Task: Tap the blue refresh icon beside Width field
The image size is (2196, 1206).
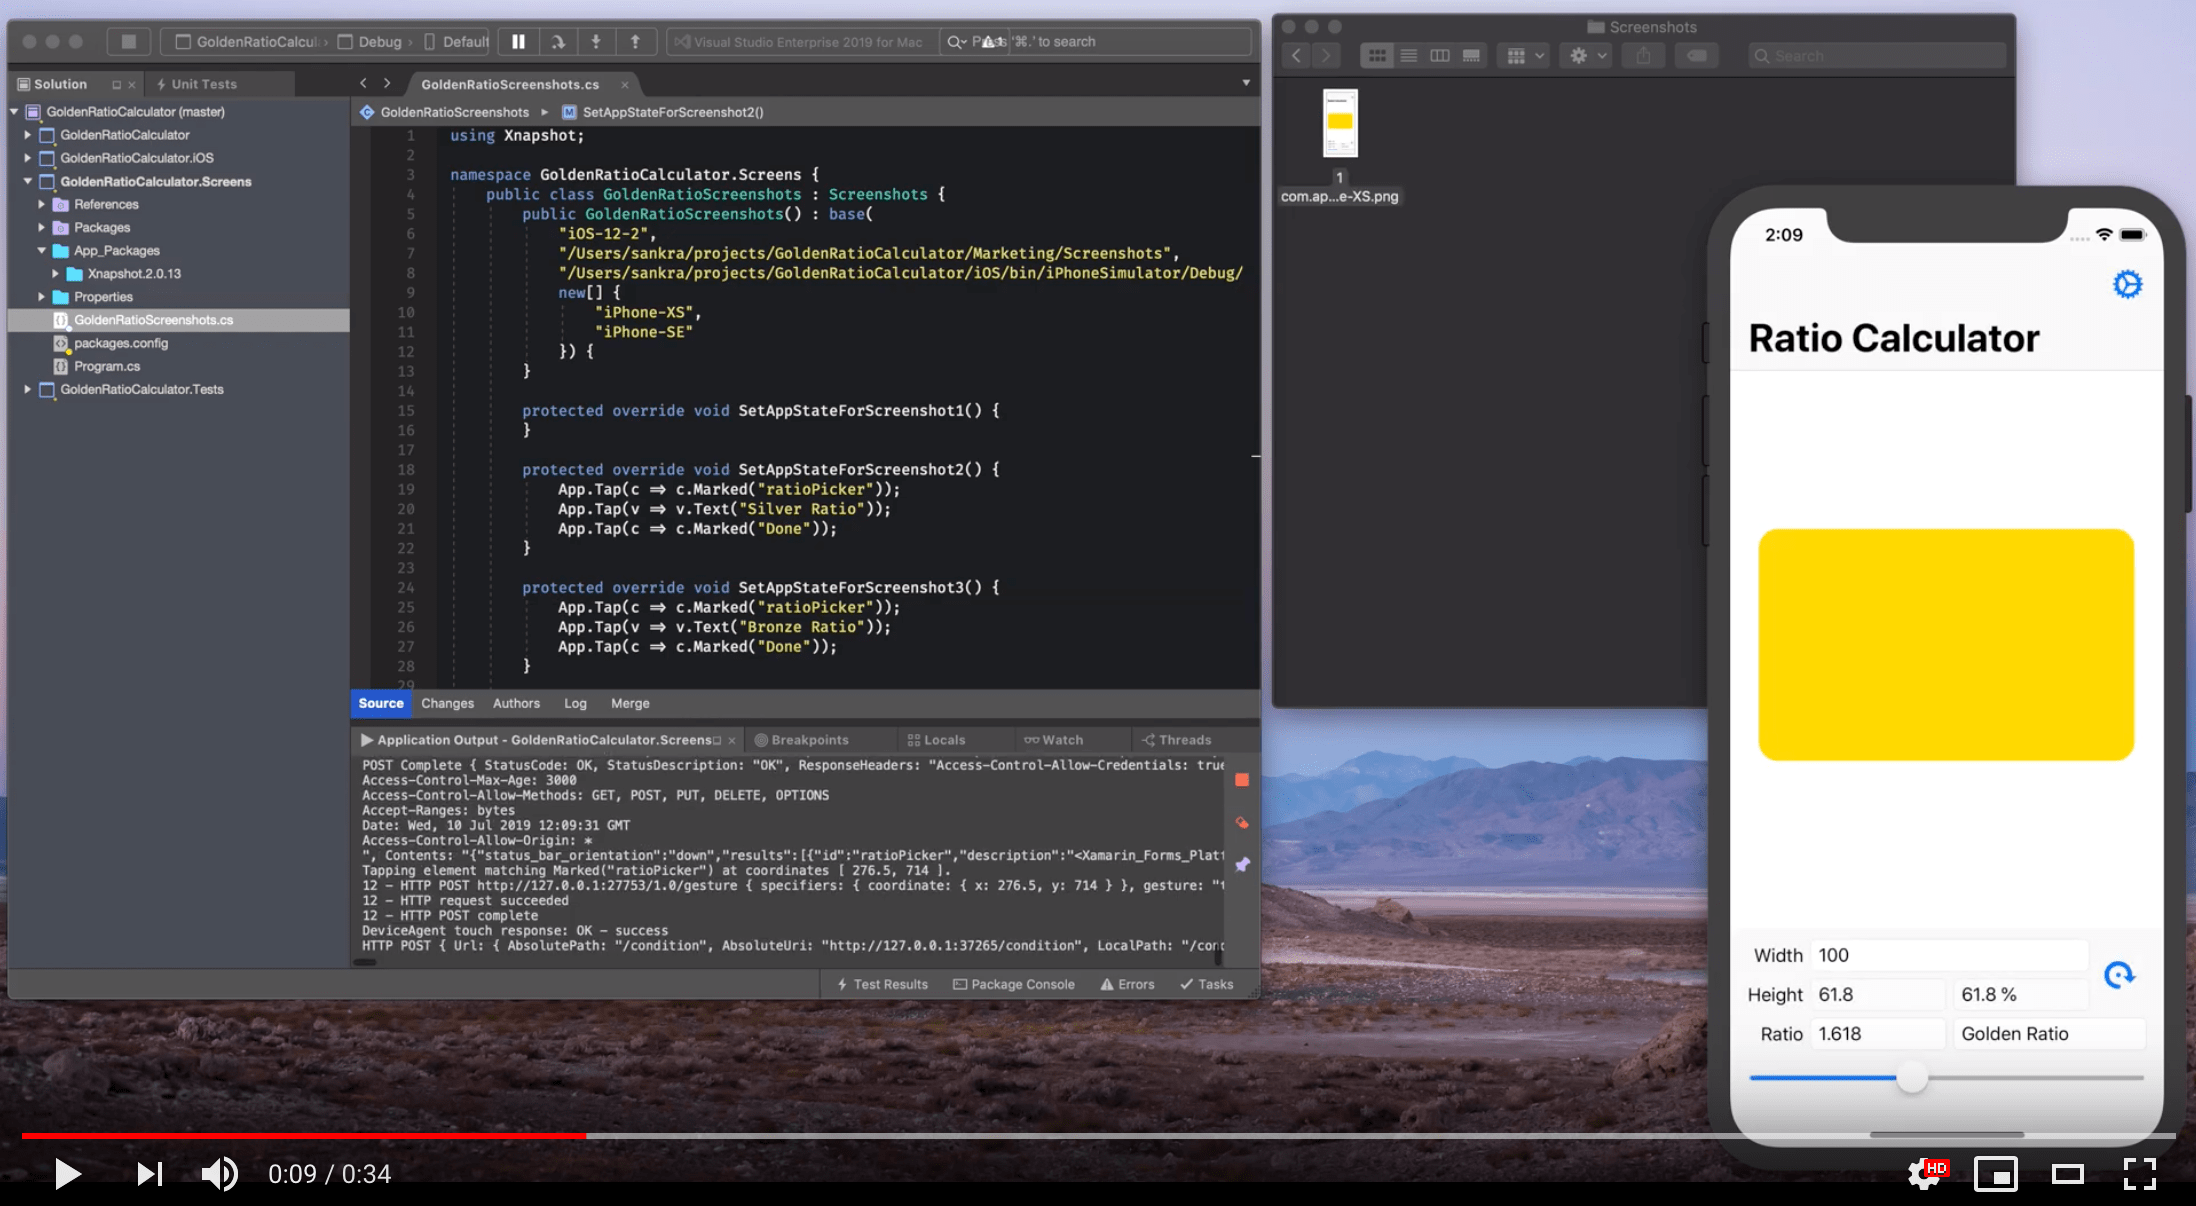Action: [2118, 974]
